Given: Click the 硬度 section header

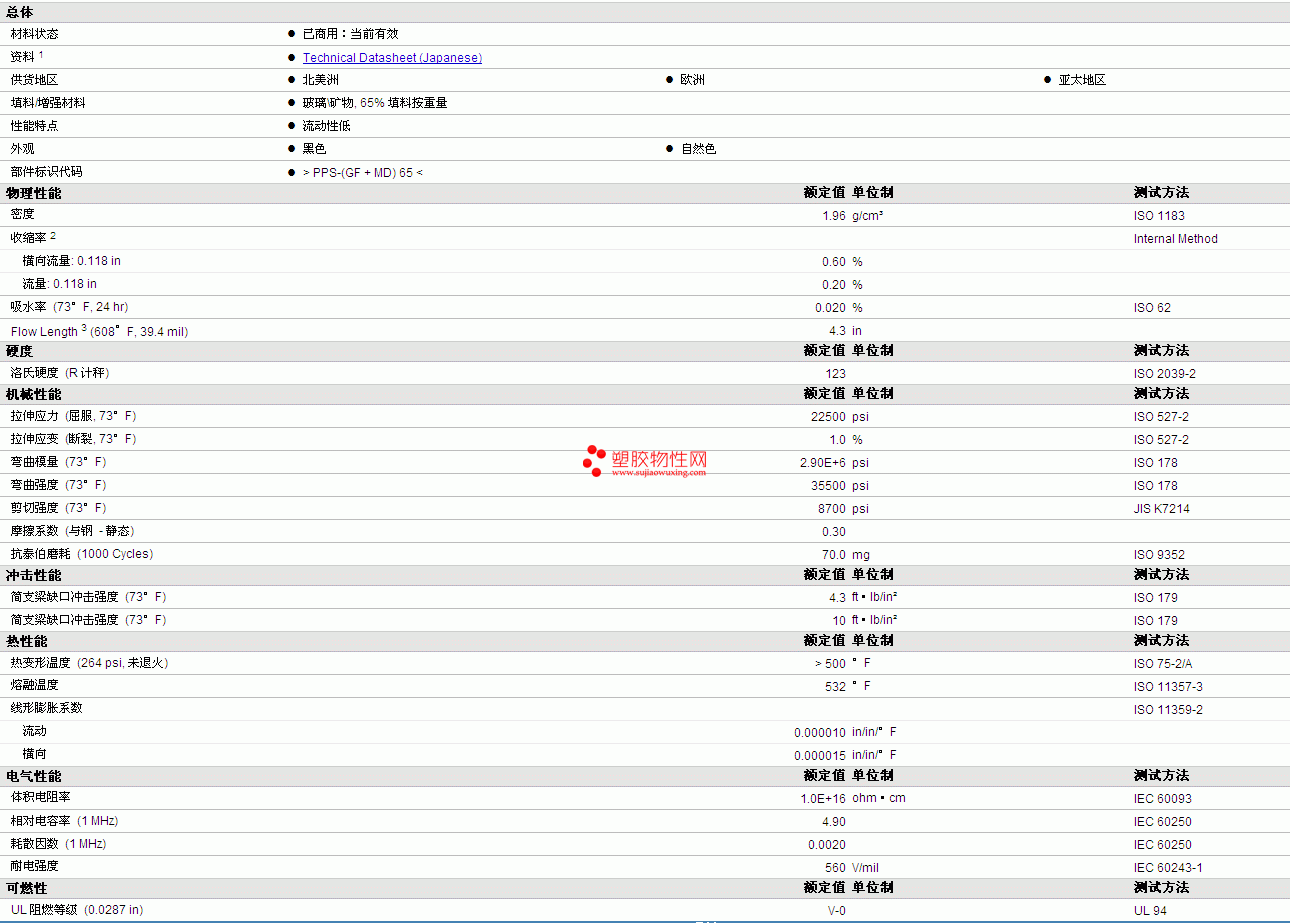Looking at the screenshot, I should 20,351.
